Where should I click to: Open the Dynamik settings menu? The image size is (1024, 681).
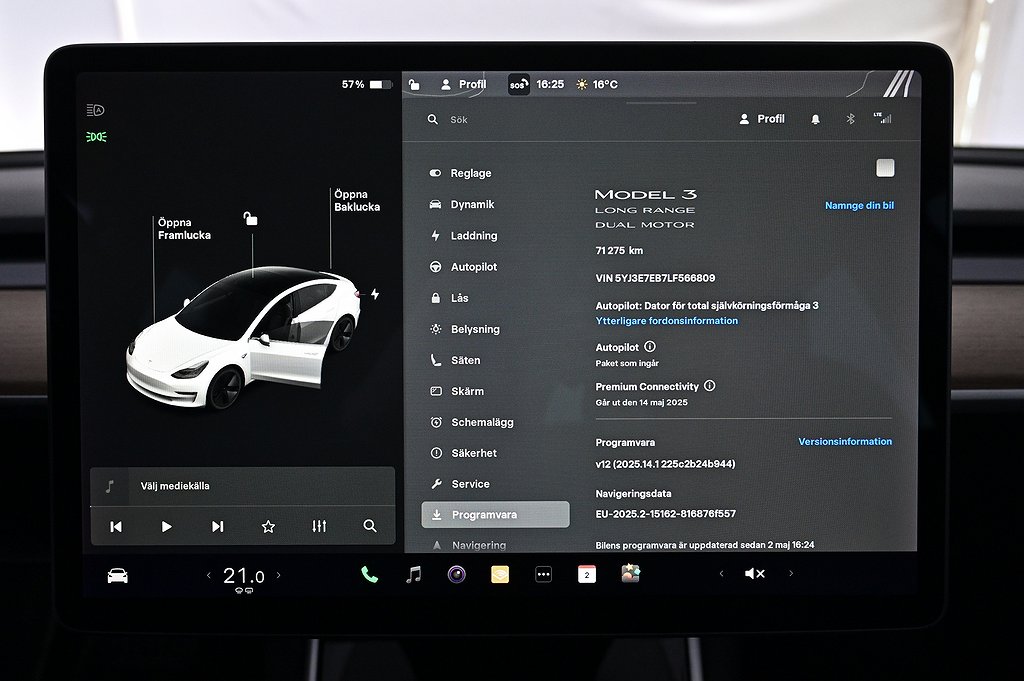click(x=462, y=204)
